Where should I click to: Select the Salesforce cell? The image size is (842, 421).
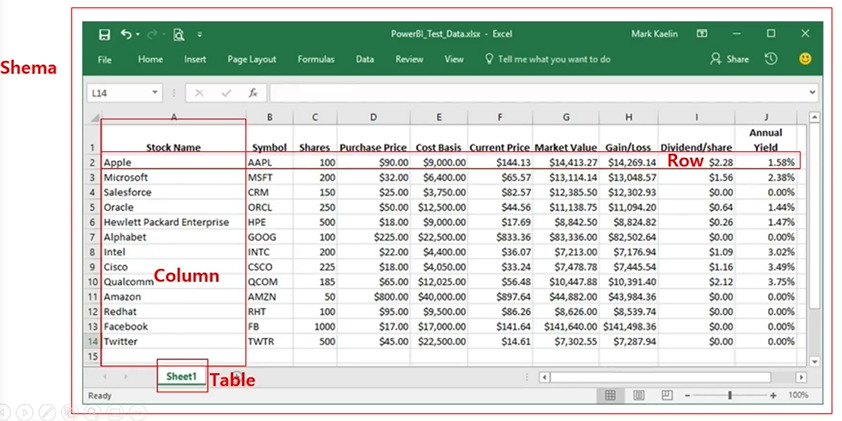pyautogui.click(x=173, y=192)
